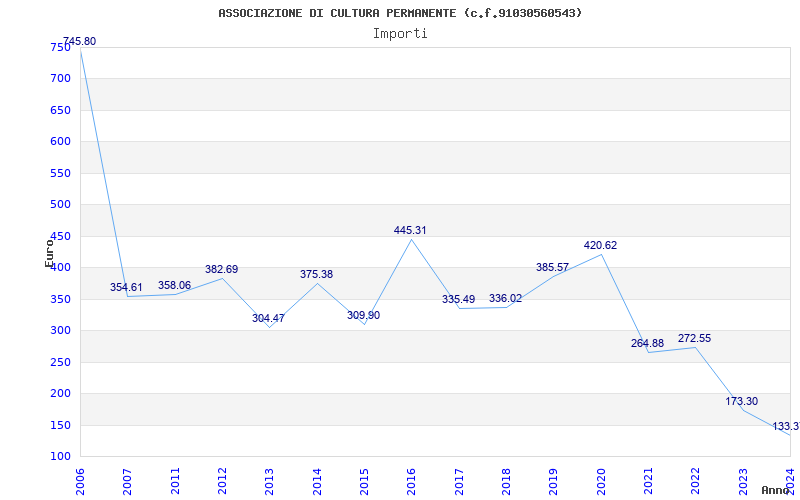Click the 450 y-axis tick label
Viewport: 800px width, 500px height.
pos(60,236)
